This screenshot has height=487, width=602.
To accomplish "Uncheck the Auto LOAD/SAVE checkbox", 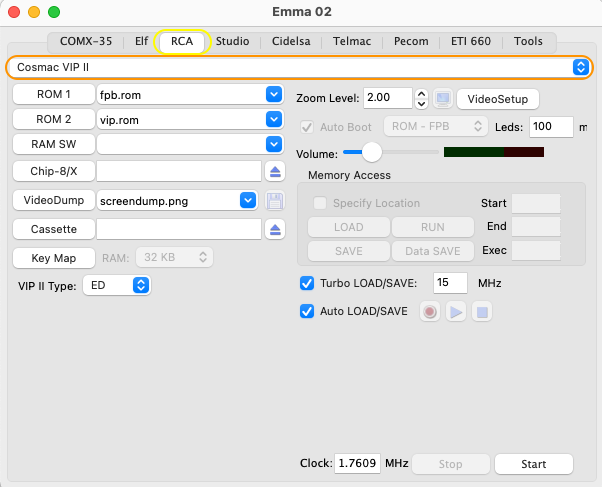I will [x=307, y=311].
